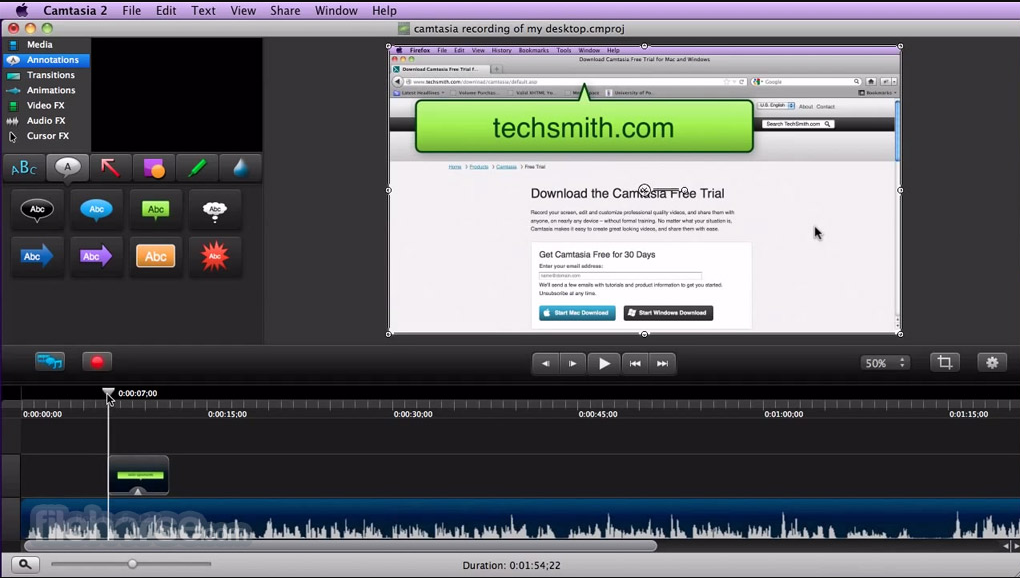Click the timeline magnifier zoom button
Screen dimensions: 1020x578
point(25,564)
